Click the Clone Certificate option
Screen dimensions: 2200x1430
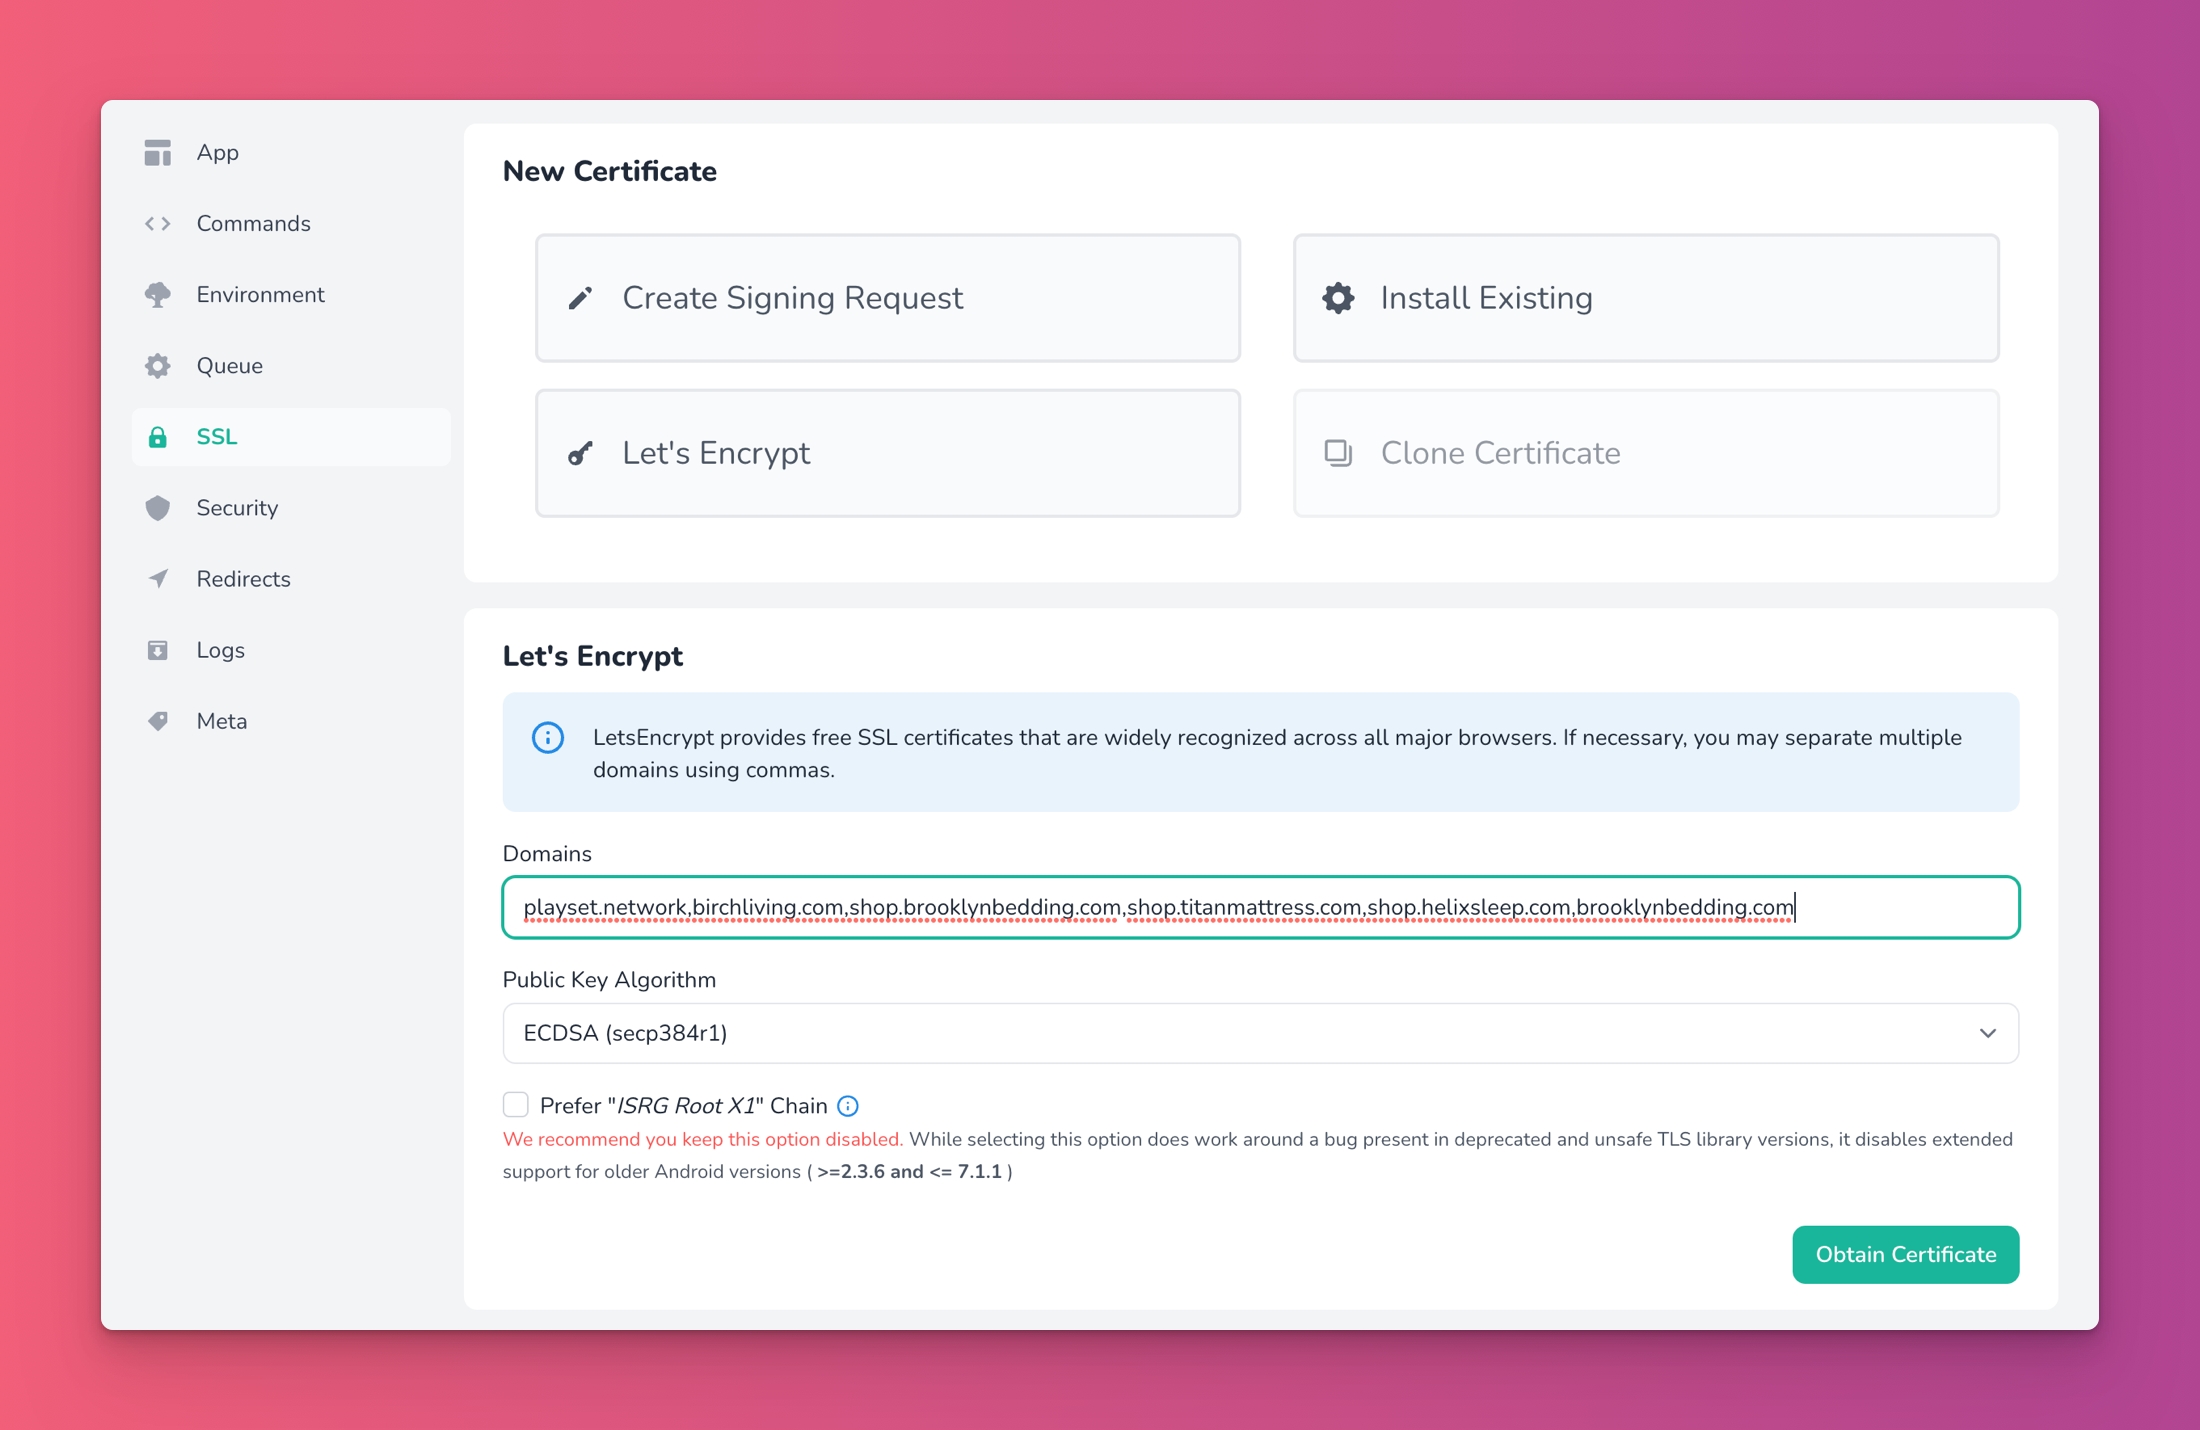coord(1645,453)
